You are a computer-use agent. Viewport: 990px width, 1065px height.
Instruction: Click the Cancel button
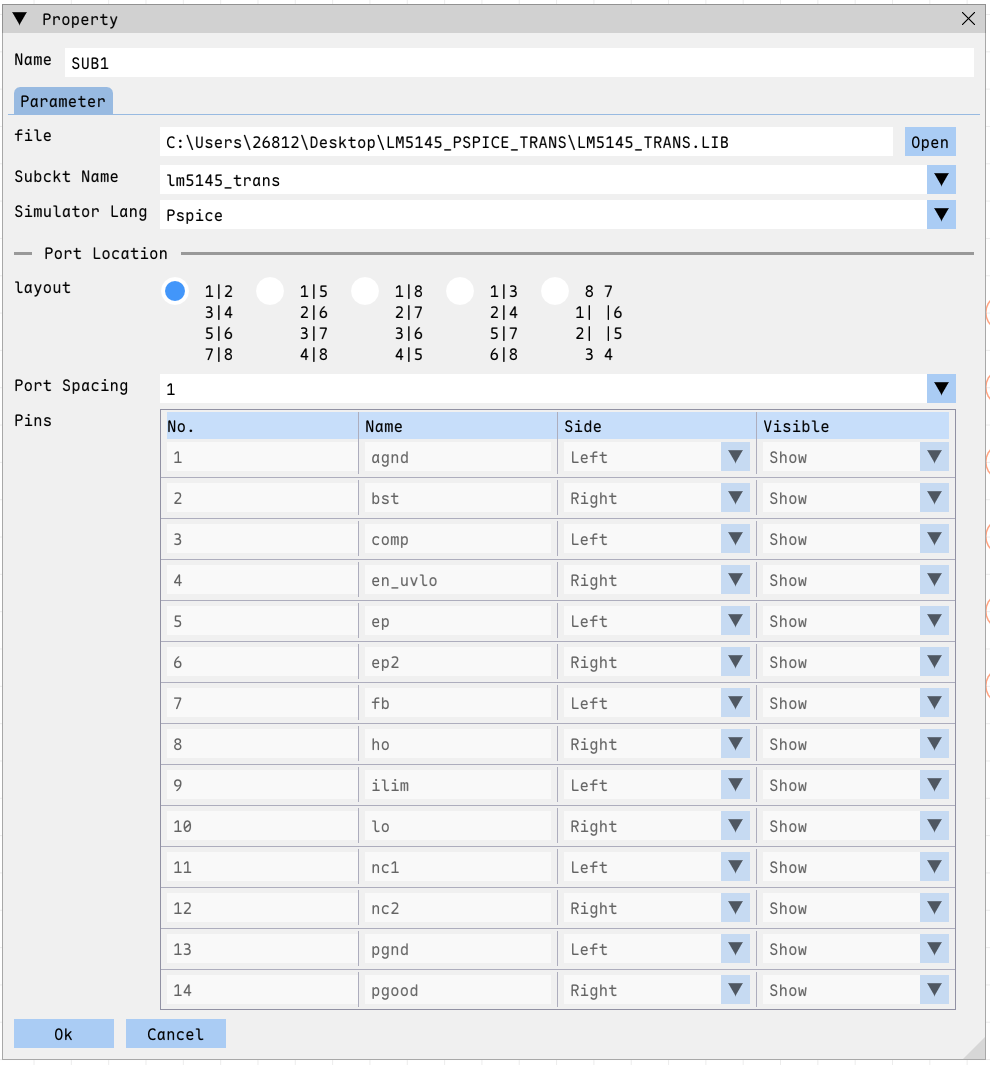(175, 1034)
